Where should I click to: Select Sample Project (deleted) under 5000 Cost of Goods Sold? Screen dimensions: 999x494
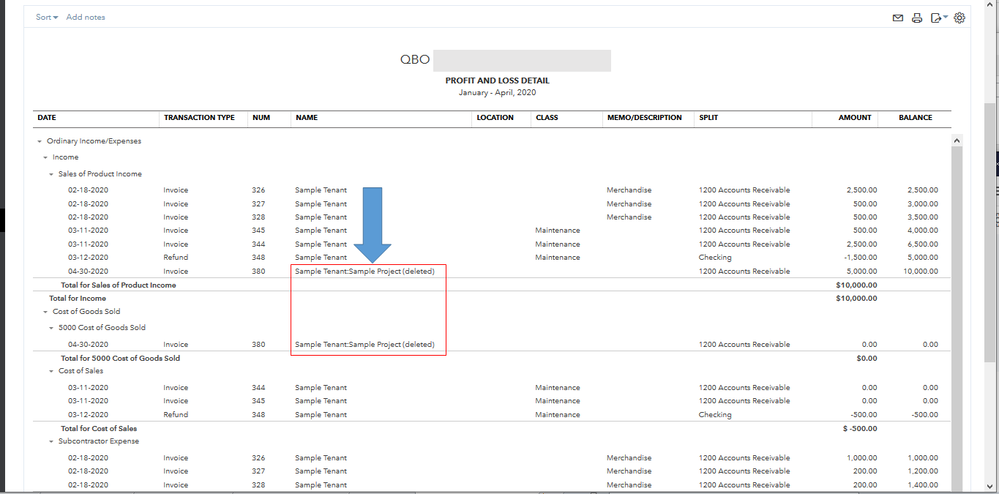pos(364,344)
